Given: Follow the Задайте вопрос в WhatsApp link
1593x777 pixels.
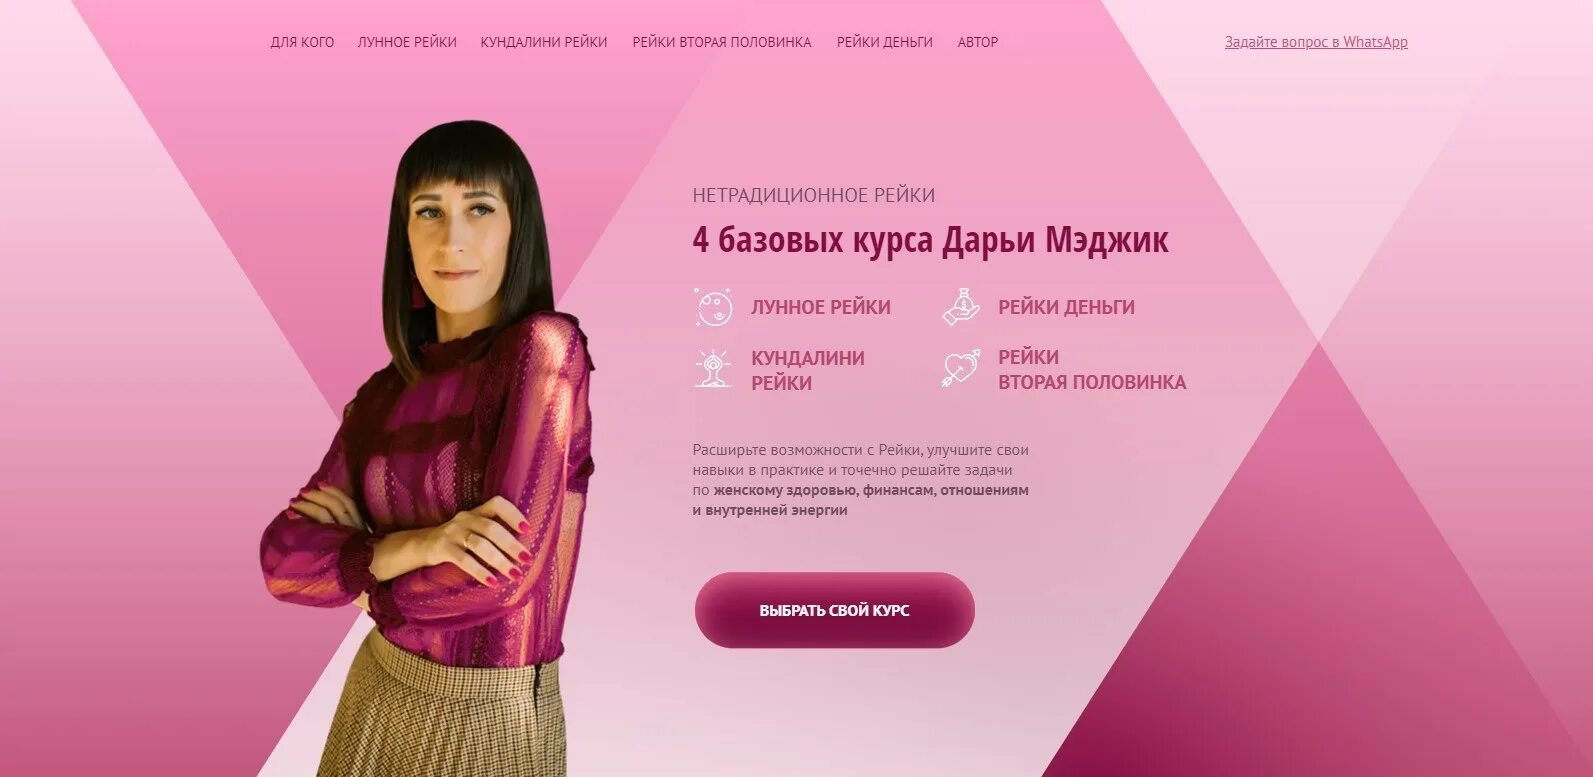Looking at the screenshot, I should (x=1316, y=42).
